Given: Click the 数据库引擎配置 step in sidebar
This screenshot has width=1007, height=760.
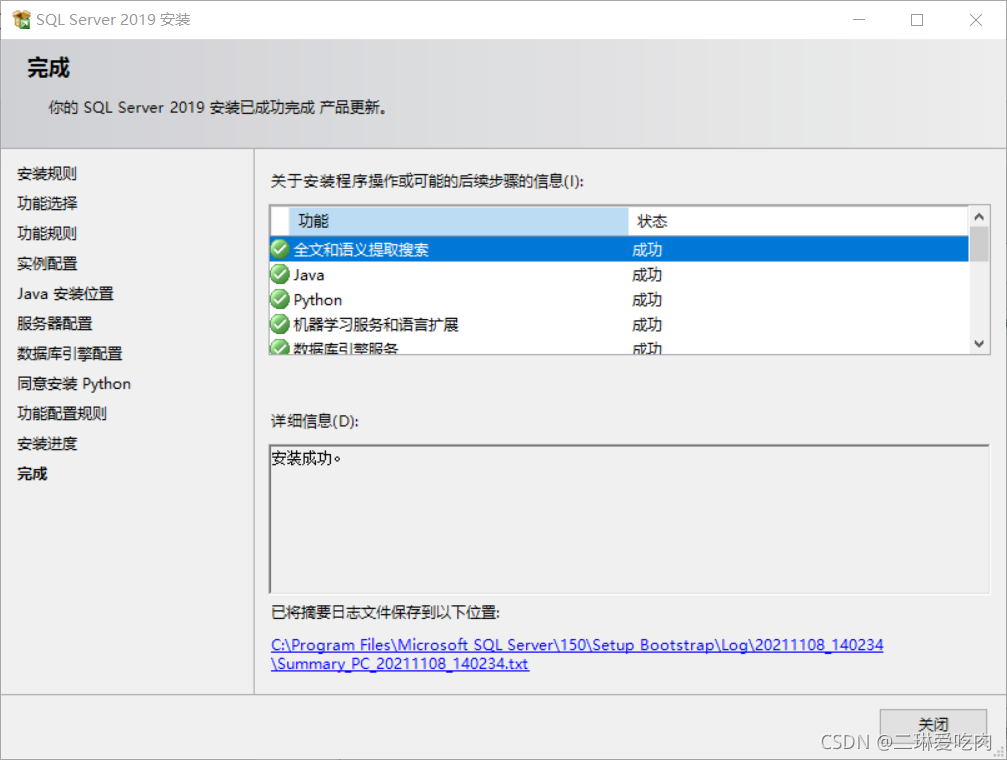Looking at the screenshot, I should point(69,353).
